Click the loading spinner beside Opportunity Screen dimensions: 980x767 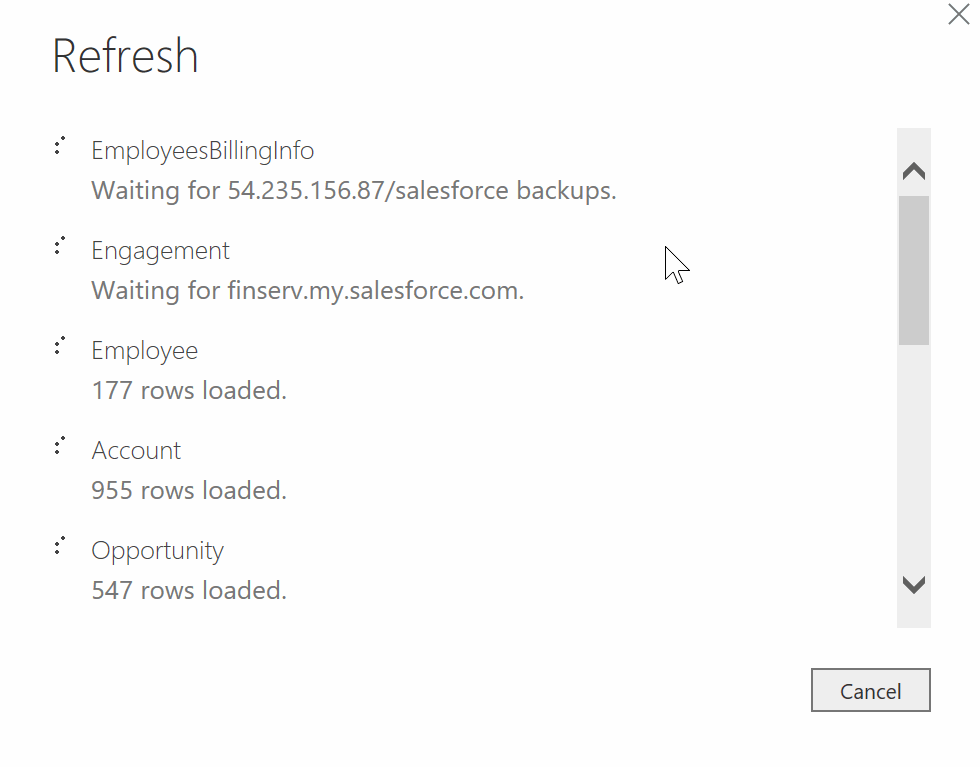point(59,547)
